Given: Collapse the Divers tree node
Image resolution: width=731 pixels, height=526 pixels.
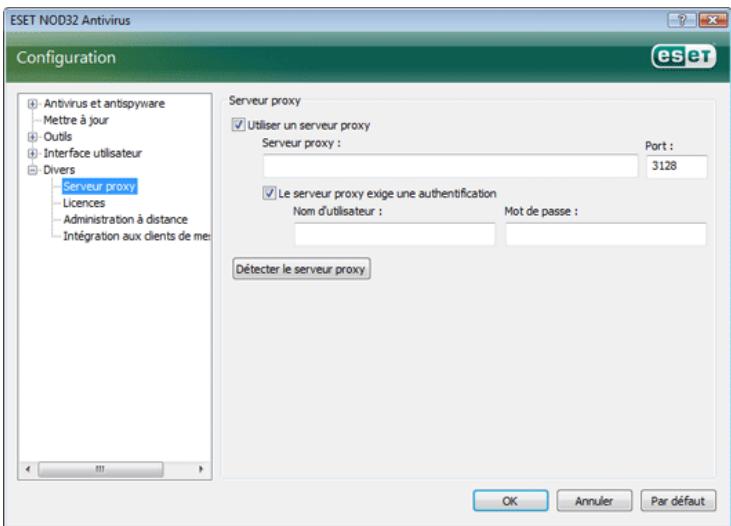Looking at the screenshot, I should 32,170.
